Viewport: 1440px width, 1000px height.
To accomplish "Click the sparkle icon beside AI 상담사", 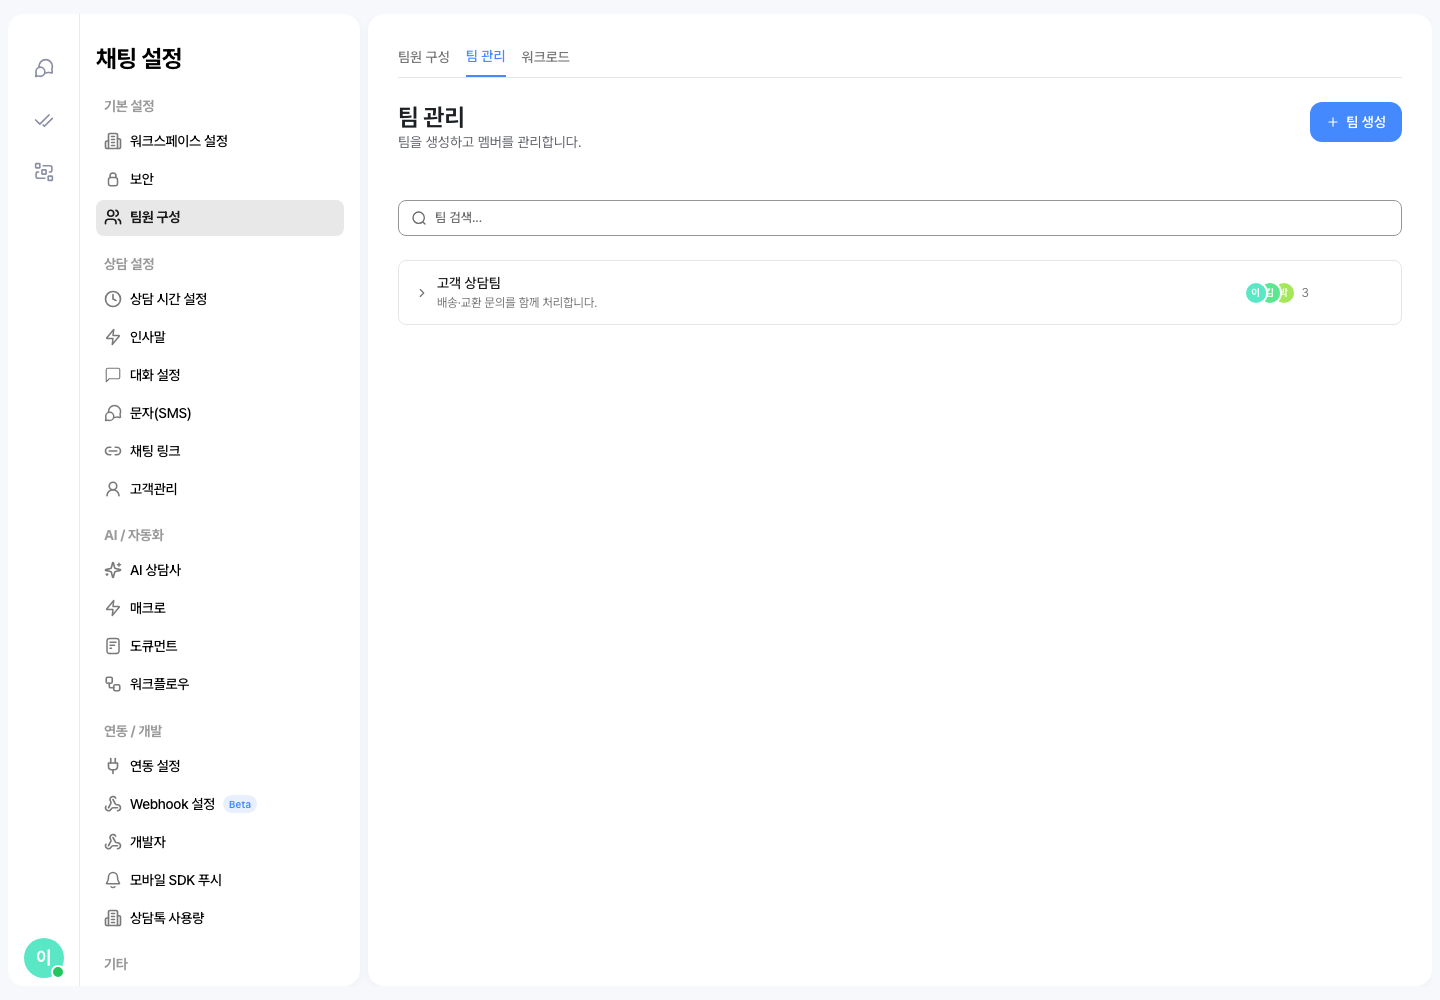I will 113,570.
